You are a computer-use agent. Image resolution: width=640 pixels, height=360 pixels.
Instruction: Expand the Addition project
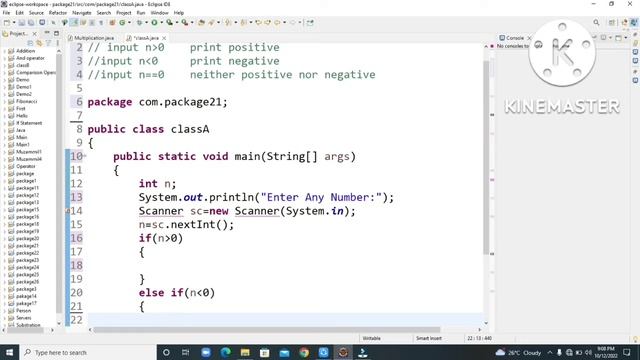tap(5, 51)
